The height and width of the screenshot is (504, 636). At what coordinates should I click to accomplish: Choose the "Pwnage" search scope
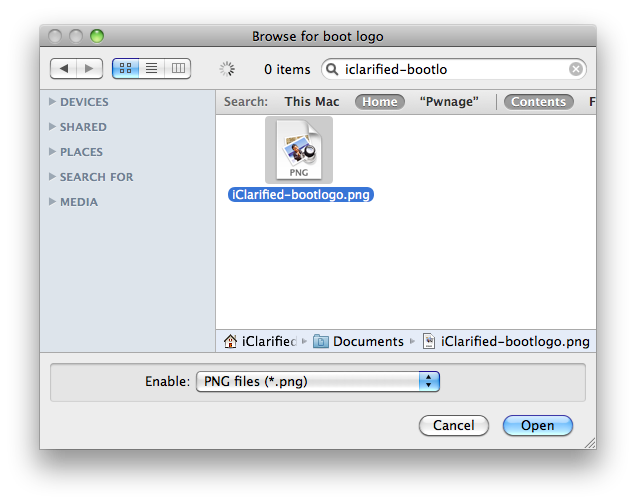click(450, 102)
